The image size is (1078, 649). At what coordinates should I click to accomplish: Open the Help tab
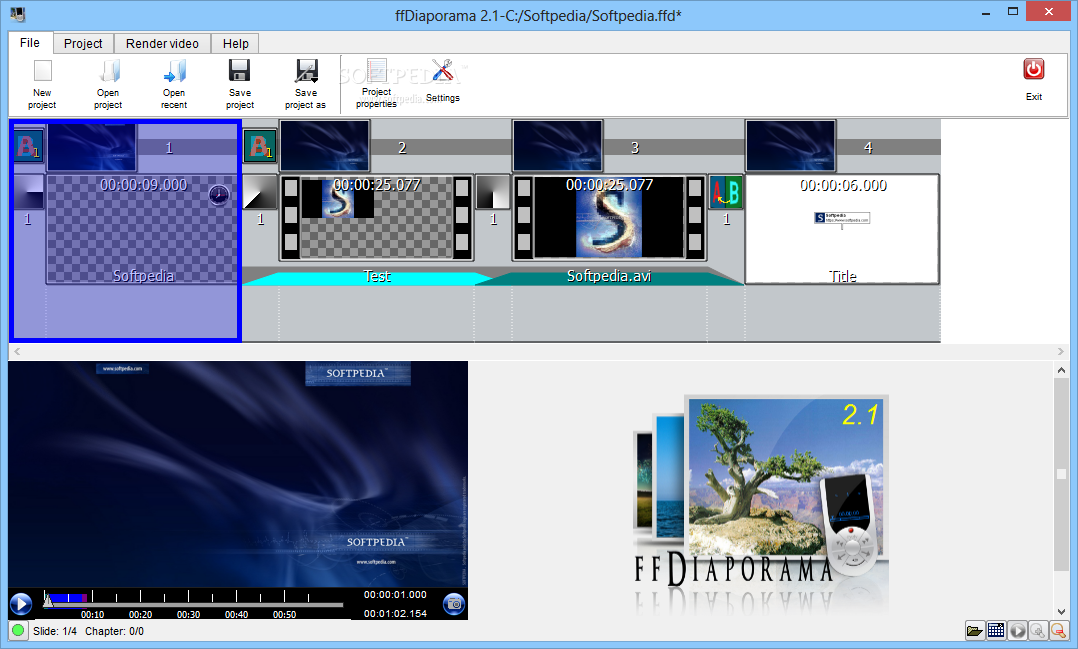[235, 43]
